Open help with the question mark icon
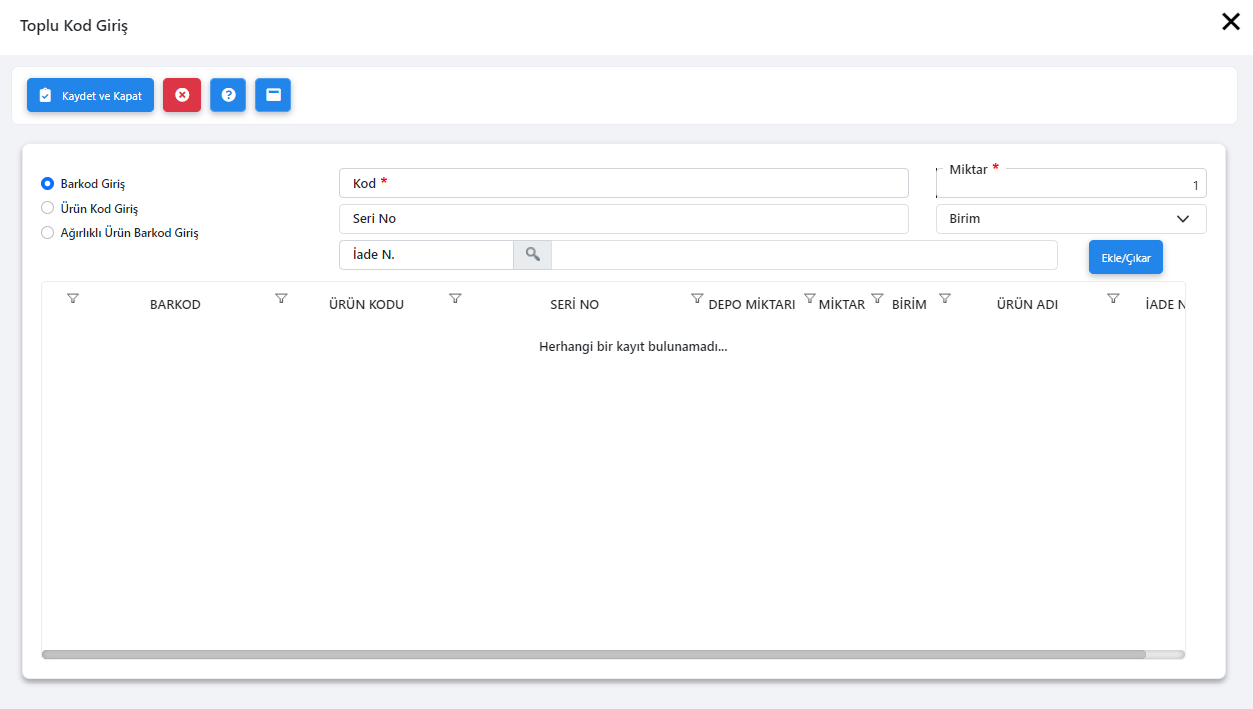The image size is (1253, 709). tap(228, 95)
